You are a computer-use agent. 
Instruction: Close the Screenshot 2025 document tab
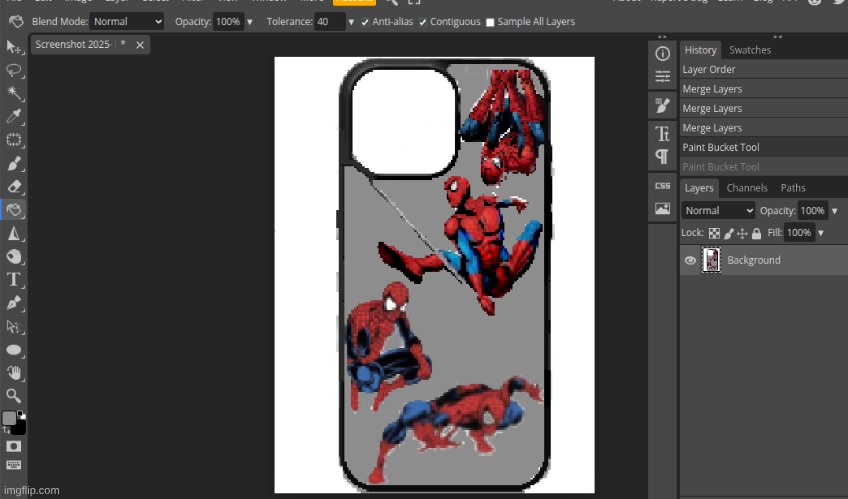click(140, 45)
